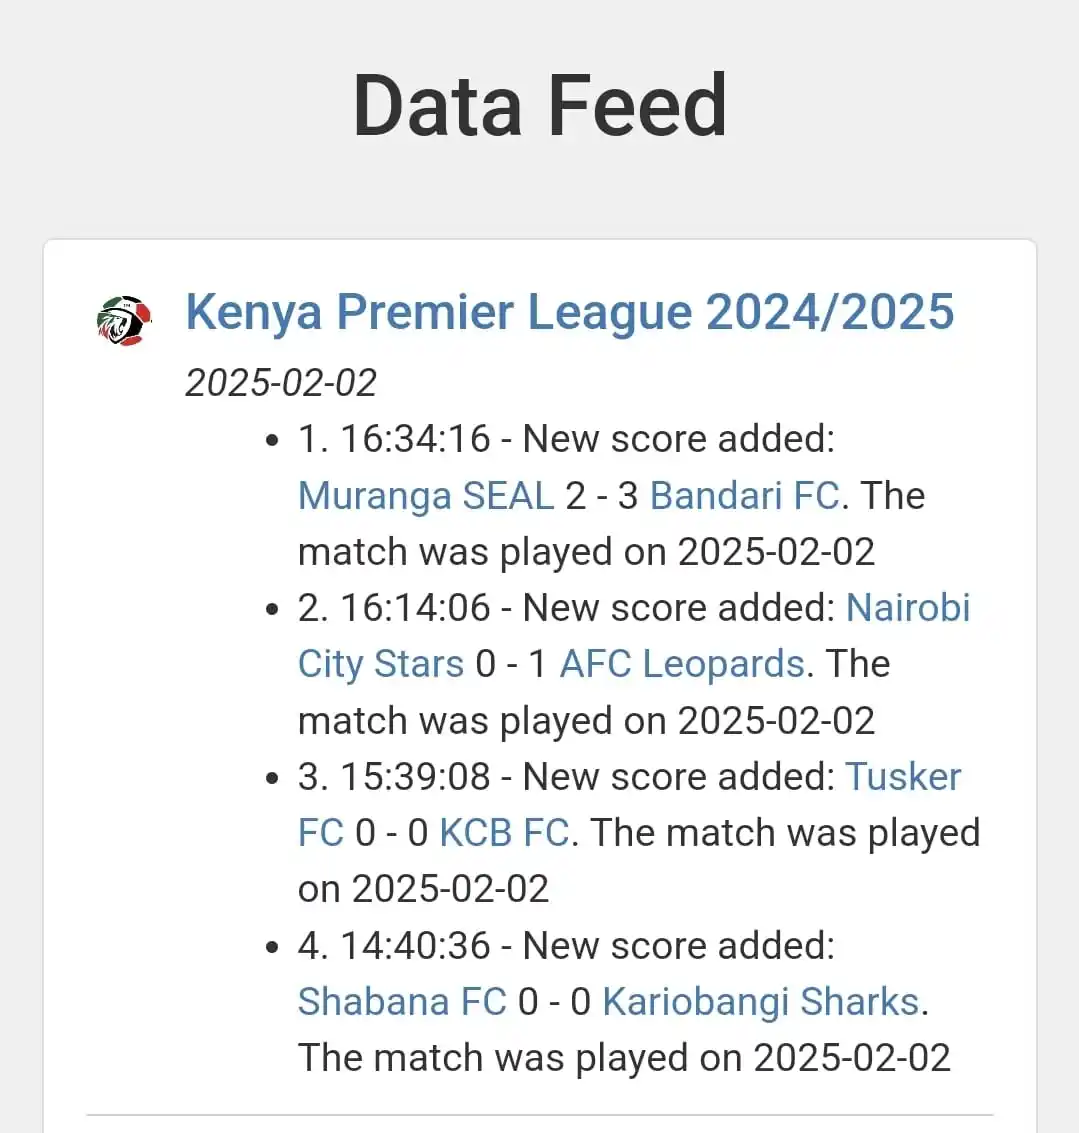1079x1133 pixels.
Task: Click the italic 2025-02-02 date label
Action: point(281,382)
